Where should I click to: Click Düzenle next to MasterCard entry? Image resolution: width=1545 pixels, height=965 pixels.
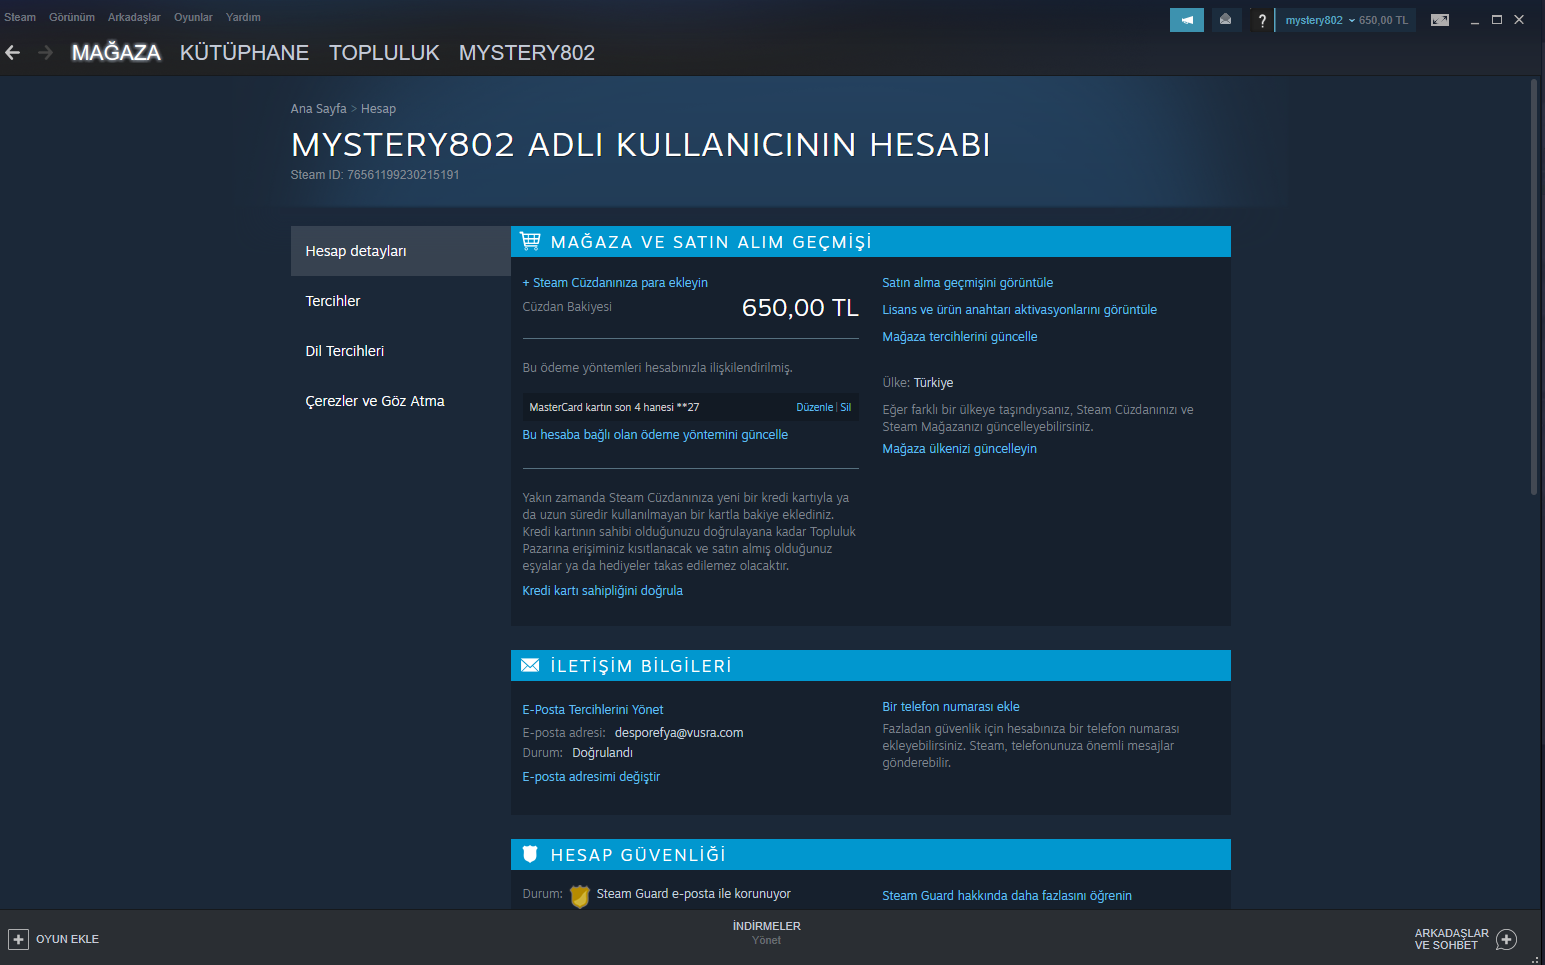814,407
